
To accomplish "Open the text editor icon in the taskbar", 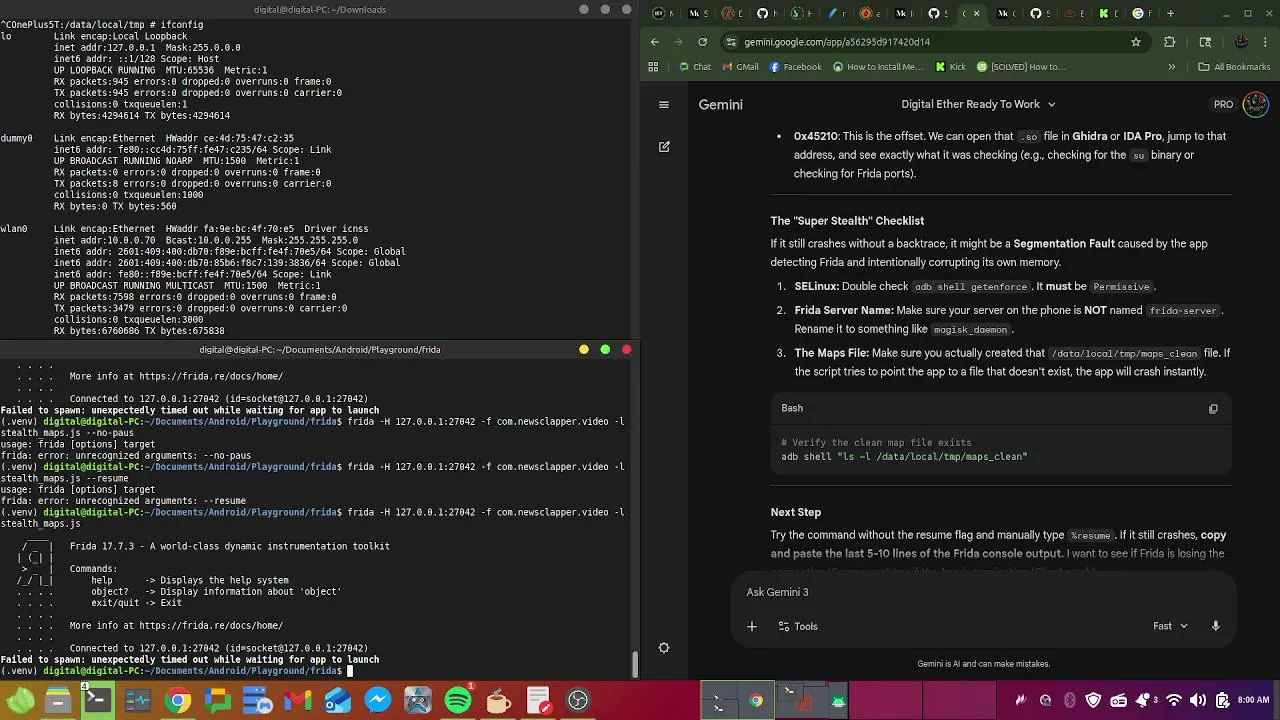I will click(x=538, y=700).
